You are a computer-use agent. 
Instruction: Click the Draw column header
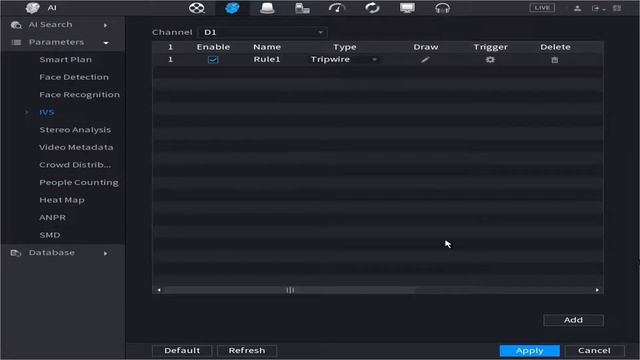coord(426,47)
